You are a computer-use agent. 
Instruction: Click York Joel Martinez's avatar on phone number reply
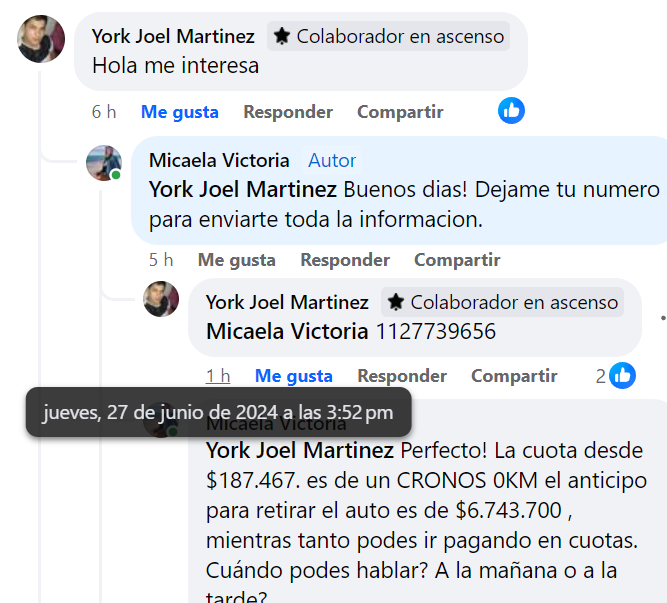[161, 299]
